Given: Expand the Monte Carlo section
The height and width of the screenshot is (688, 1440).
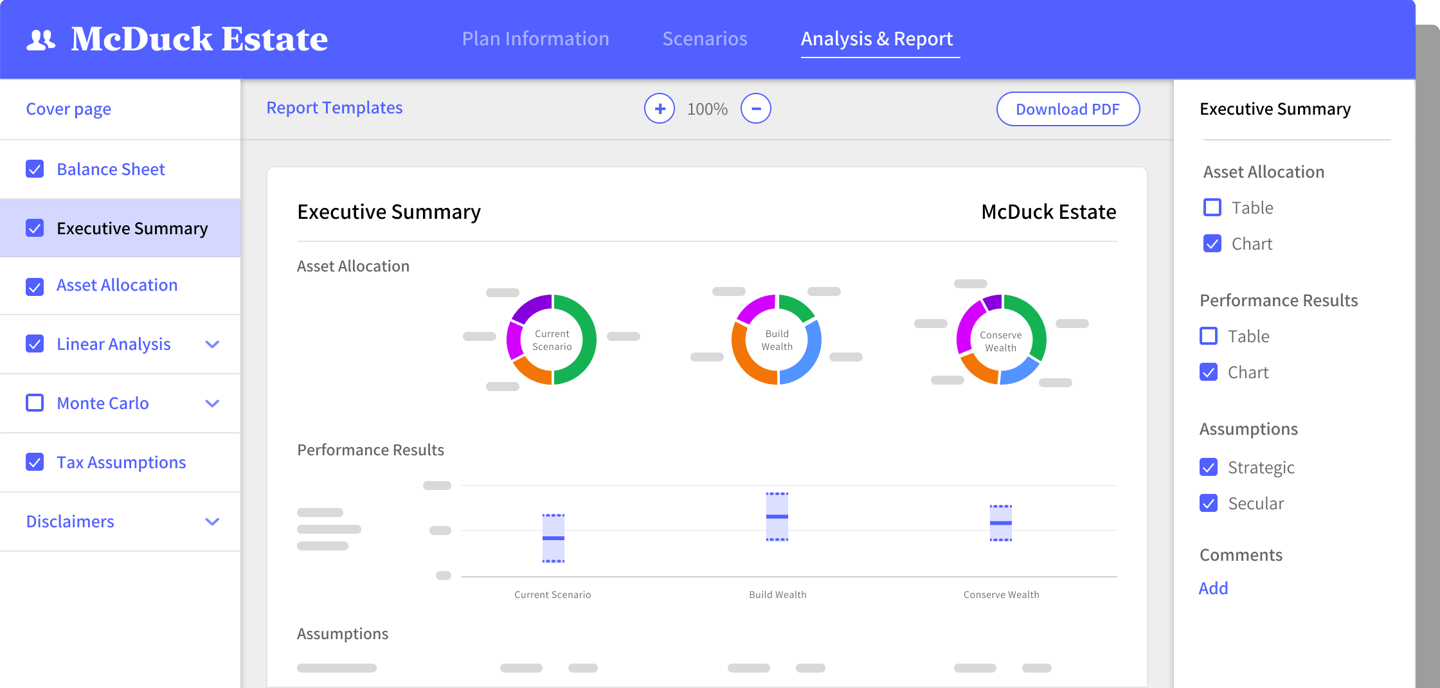Looking at the screenshot, I should [x=212, y=403].
